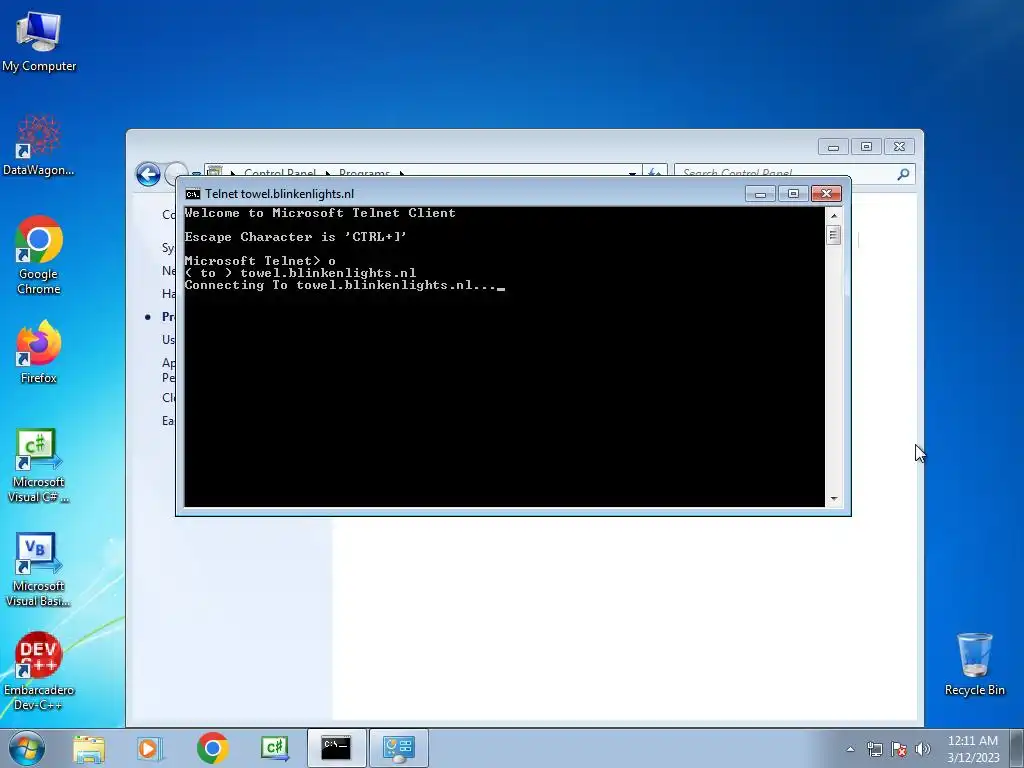Click the Control Panel refresh button
This screenshot has width=1024, height=768.
(x=655, y=172)
